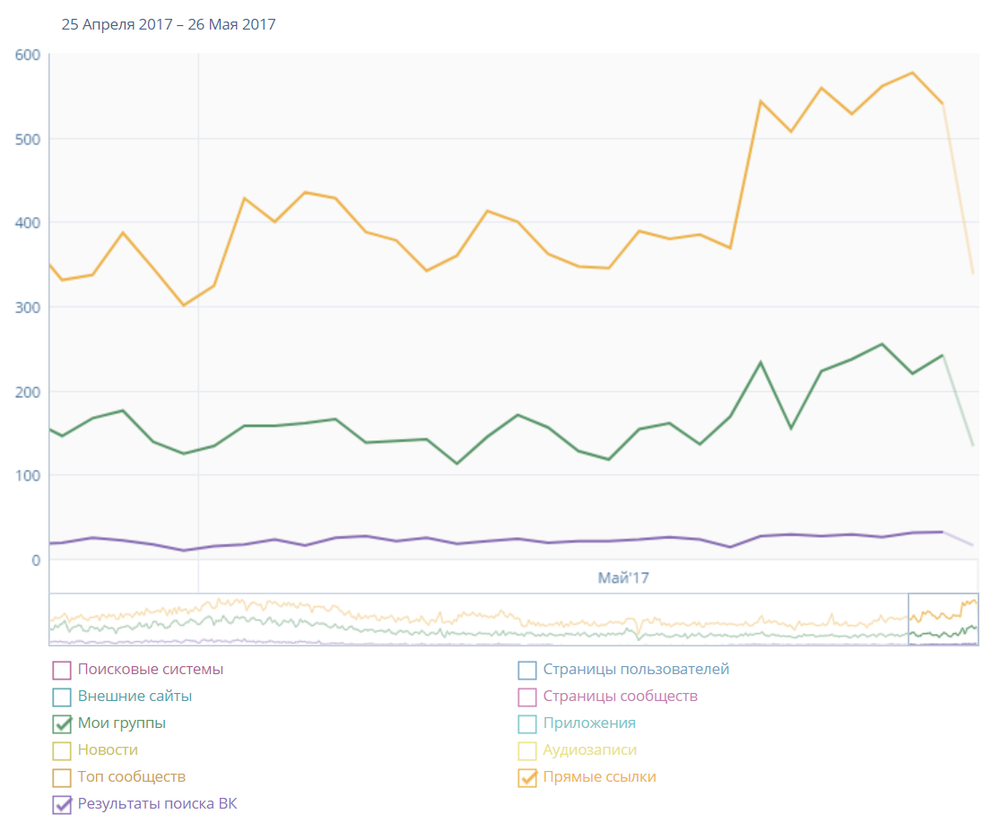Uncheck the Мои группы series
The height and width of the screenshot is (840, 1000).
(62, 724)
